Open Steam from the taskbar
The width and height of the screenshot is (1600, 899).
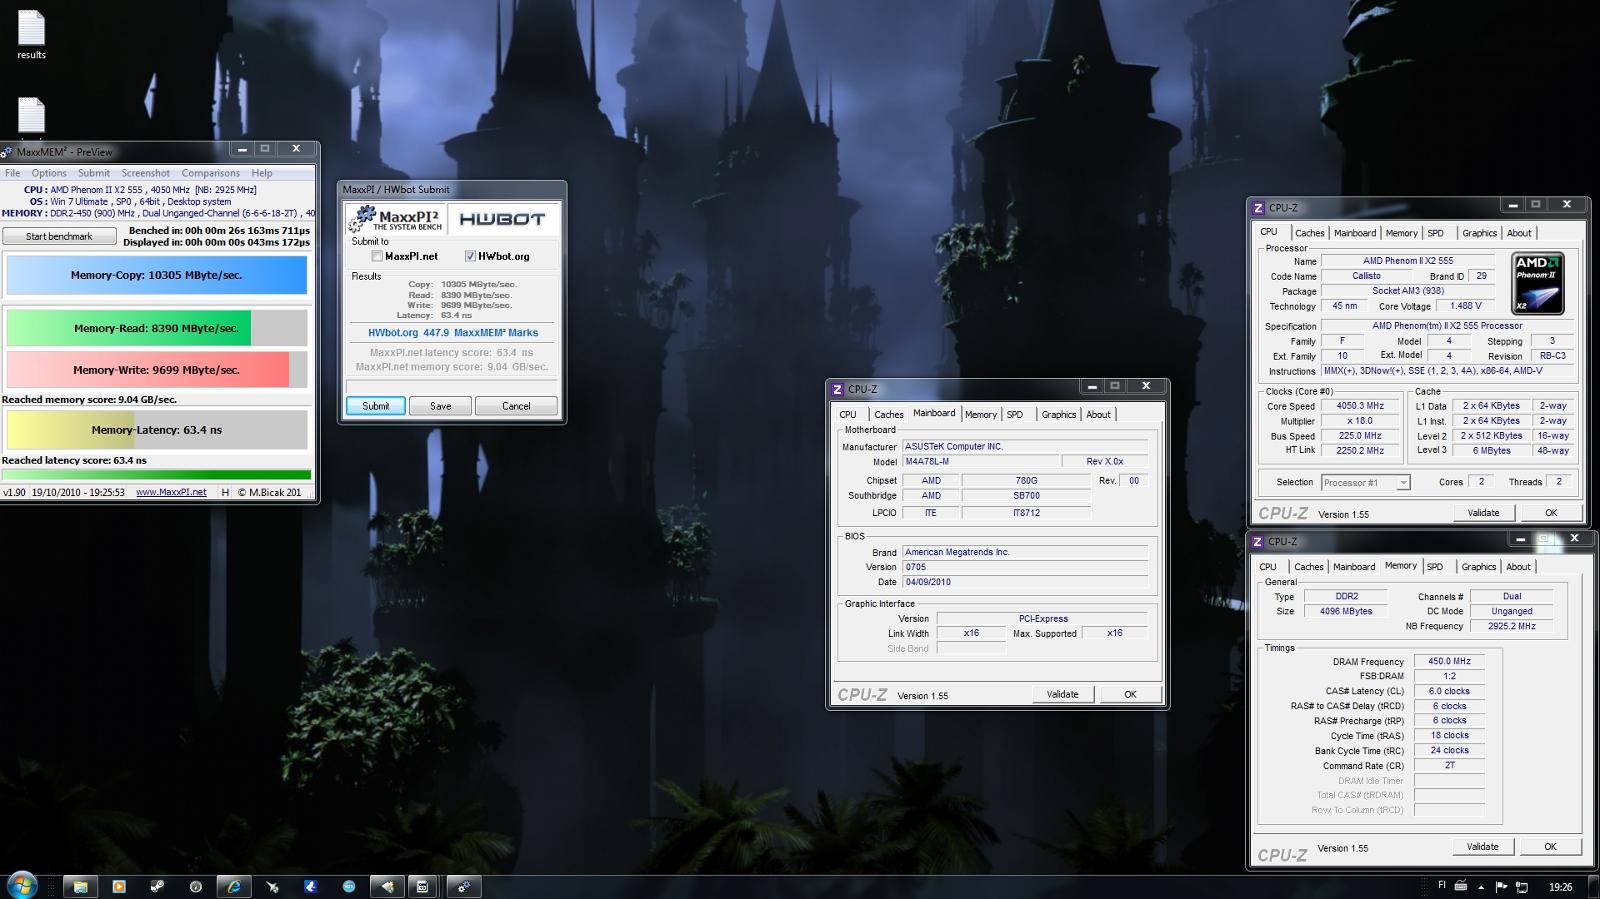click(x=157, y=886)
